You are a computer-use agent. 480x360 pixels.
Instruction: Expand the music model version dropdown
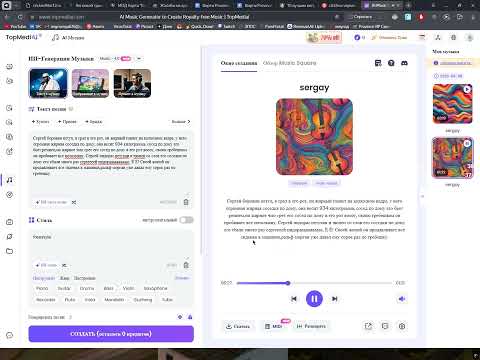click(139, 59)
